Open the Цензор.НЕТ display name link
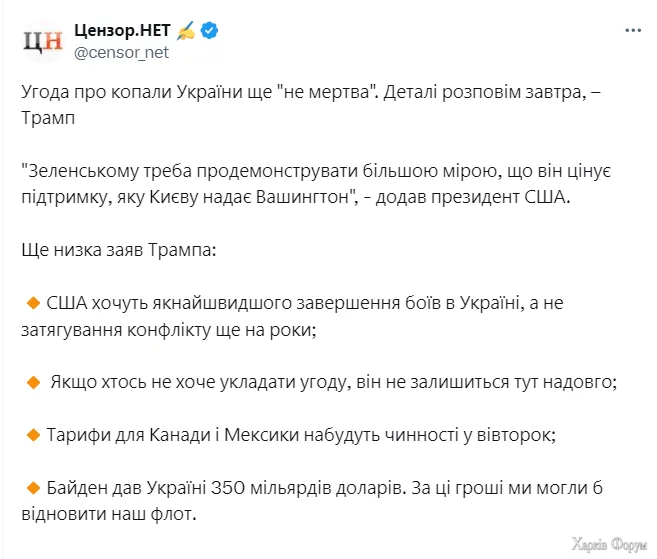The width and height of the screenshot is (657, 559). (x=122, y=31)
